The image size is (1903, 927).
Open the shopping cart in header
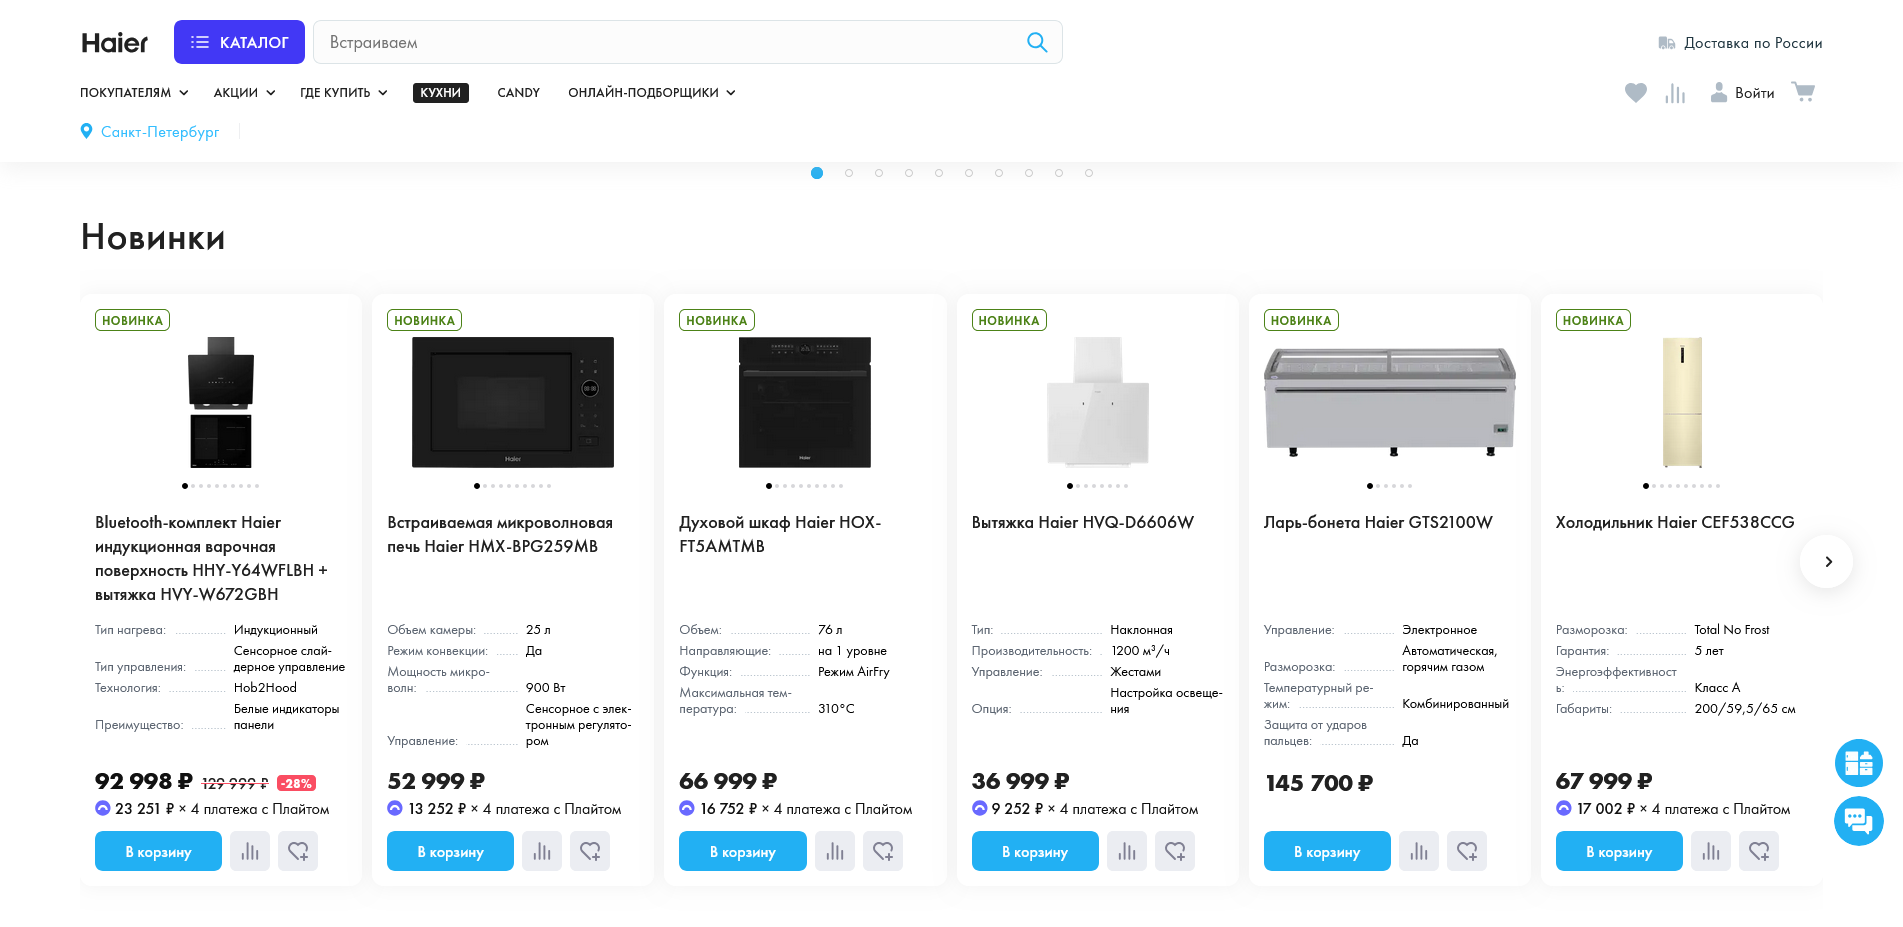pos(1802,92)
